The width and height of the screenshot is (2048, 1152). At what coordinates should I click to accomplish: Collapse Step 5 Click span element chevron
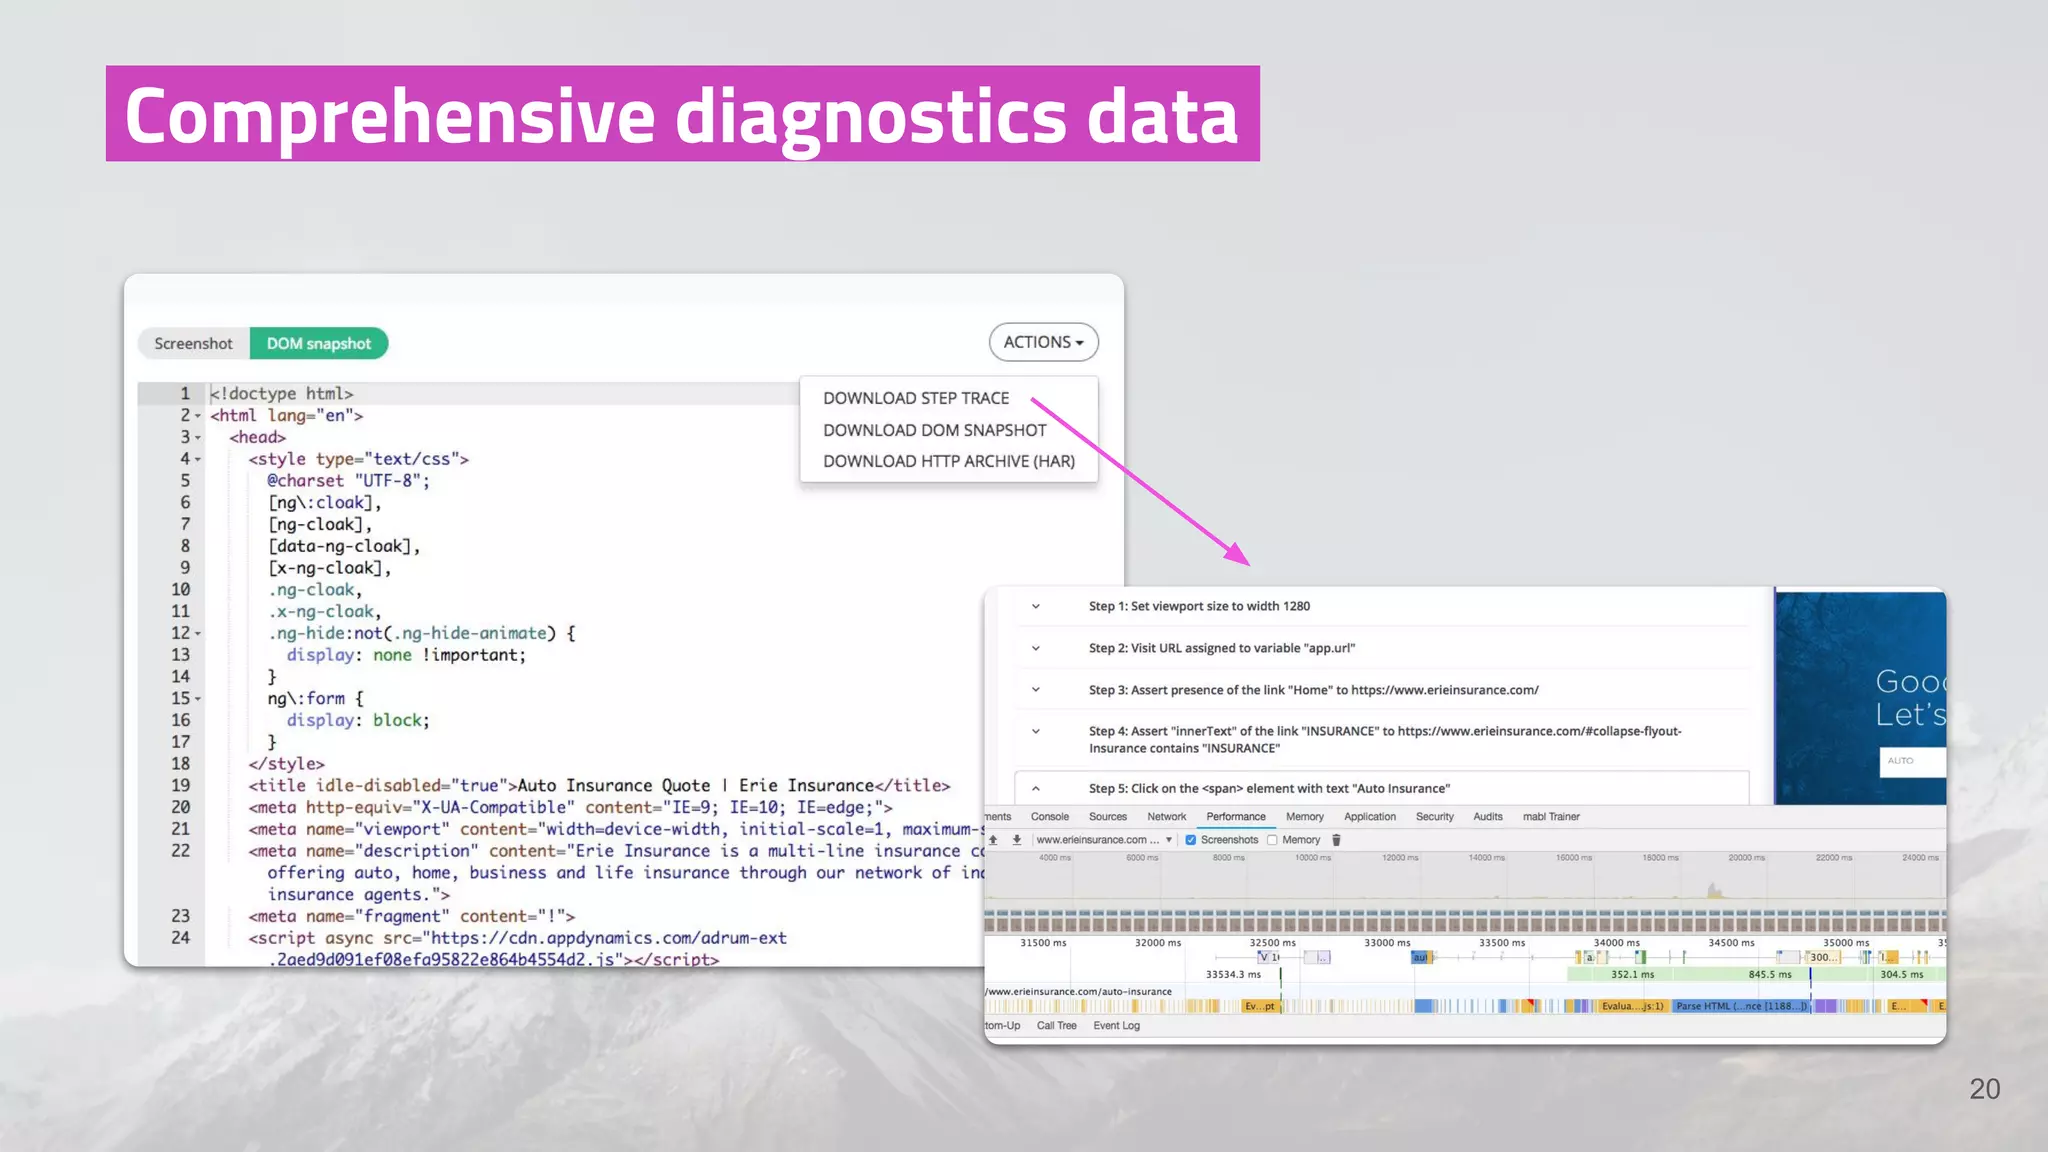pyautogui.click(x=1036, y=788)
